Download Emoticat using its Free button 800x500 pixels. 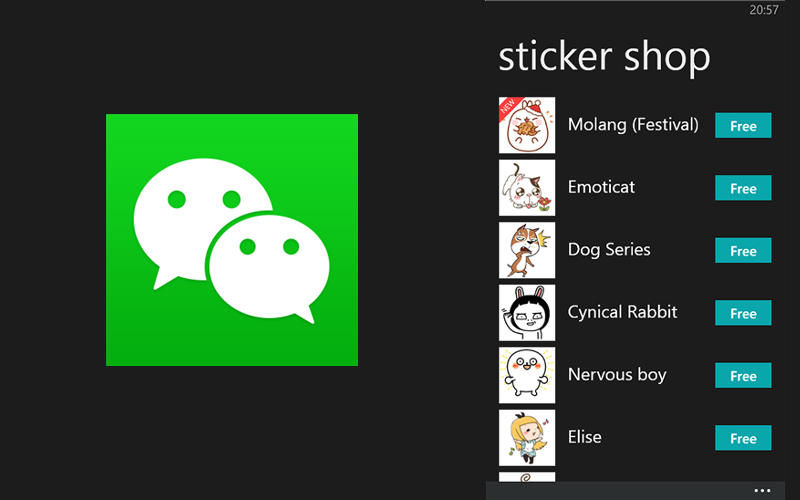[x=743, y=188]
